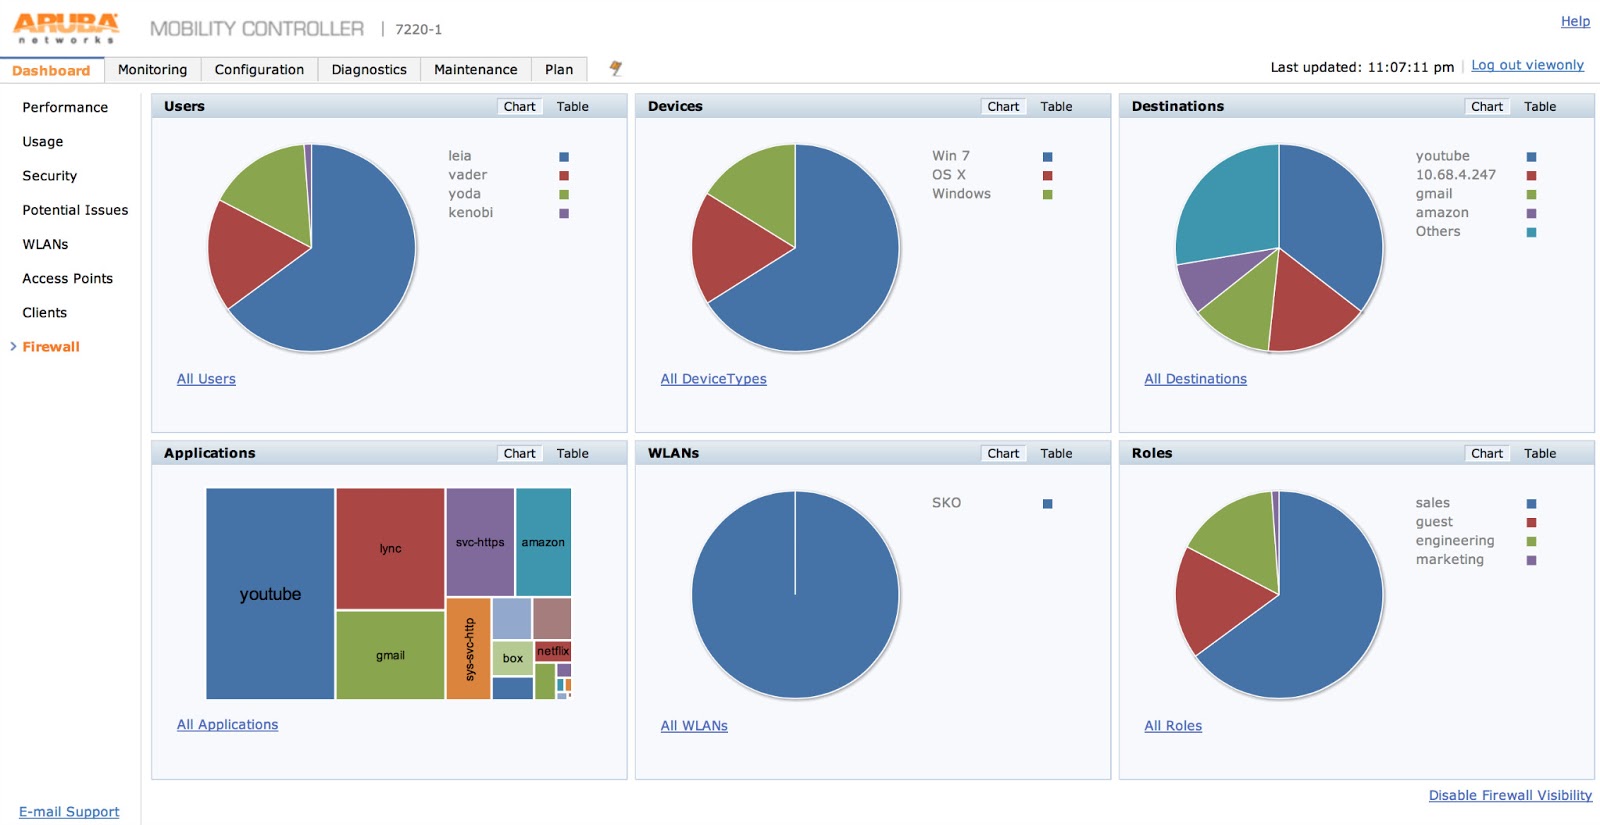Open the All Destinations link

pos(1195,379)
